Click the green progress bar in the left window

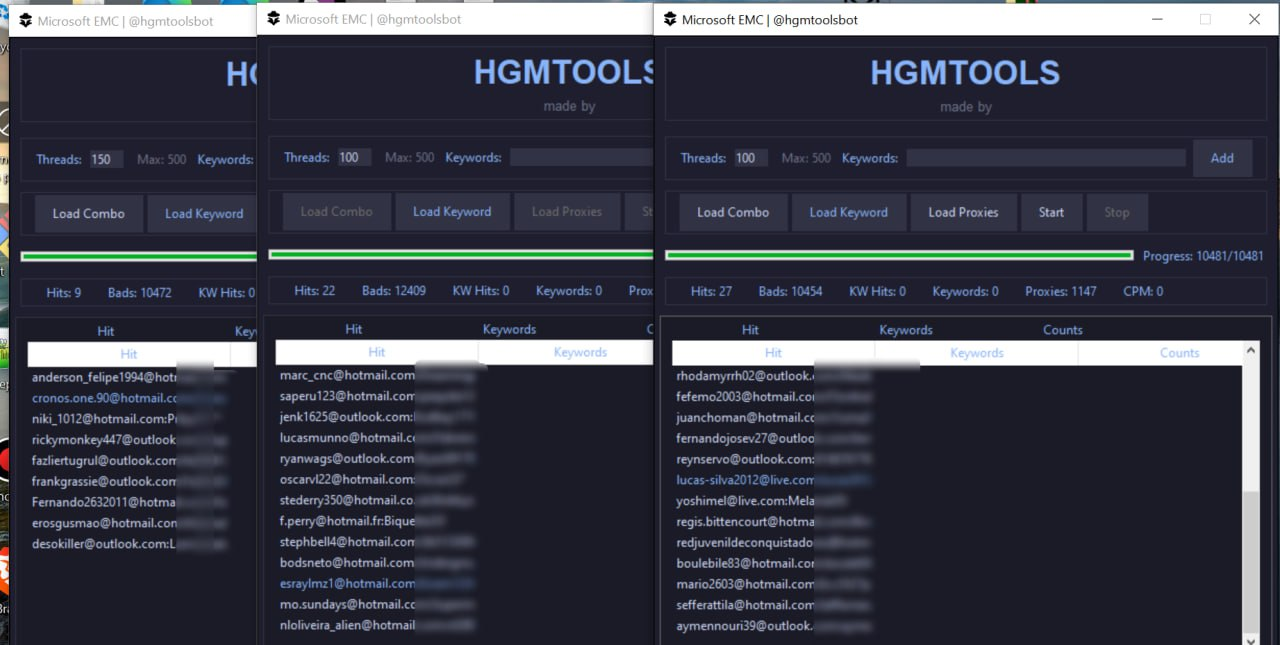pos(138,257)
